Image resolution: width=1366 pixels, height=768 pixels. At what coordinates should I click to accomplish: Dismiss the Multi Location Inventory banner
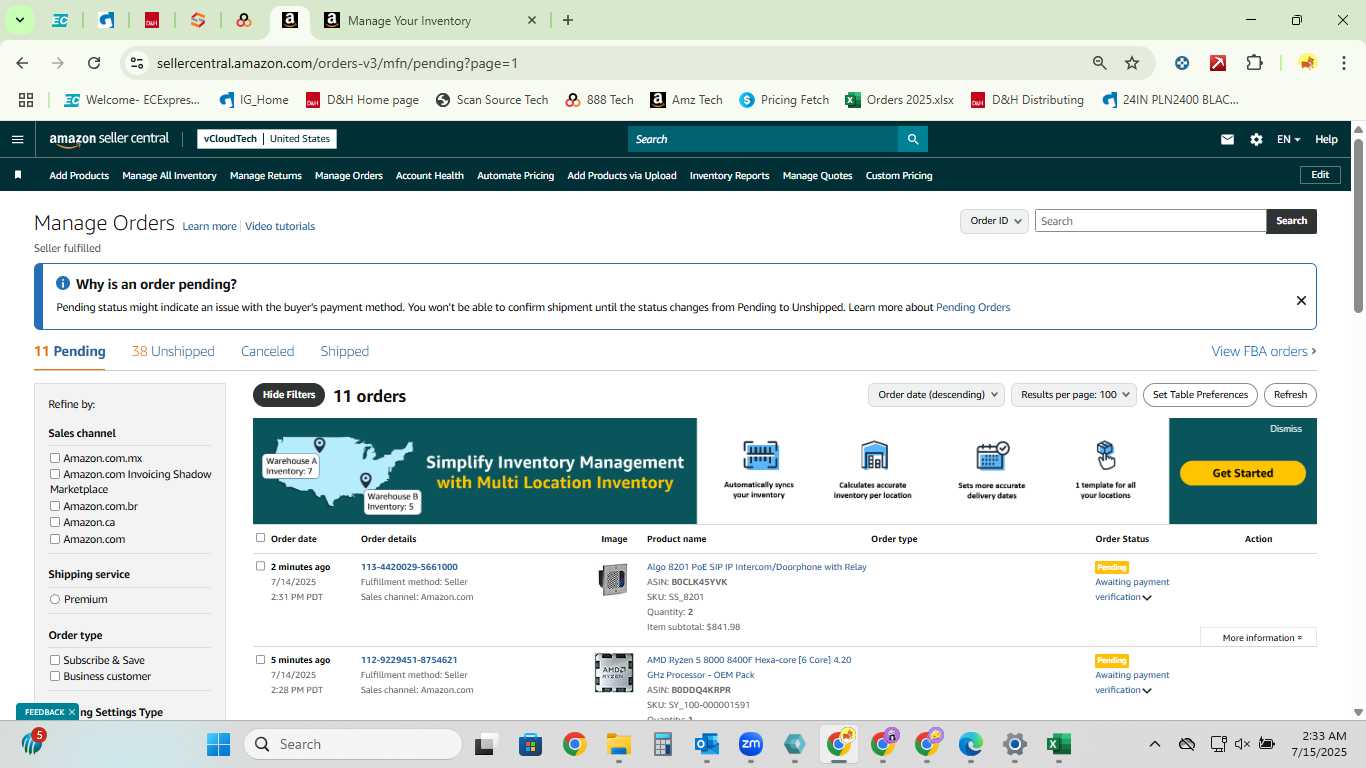[x=1286, y=429]
